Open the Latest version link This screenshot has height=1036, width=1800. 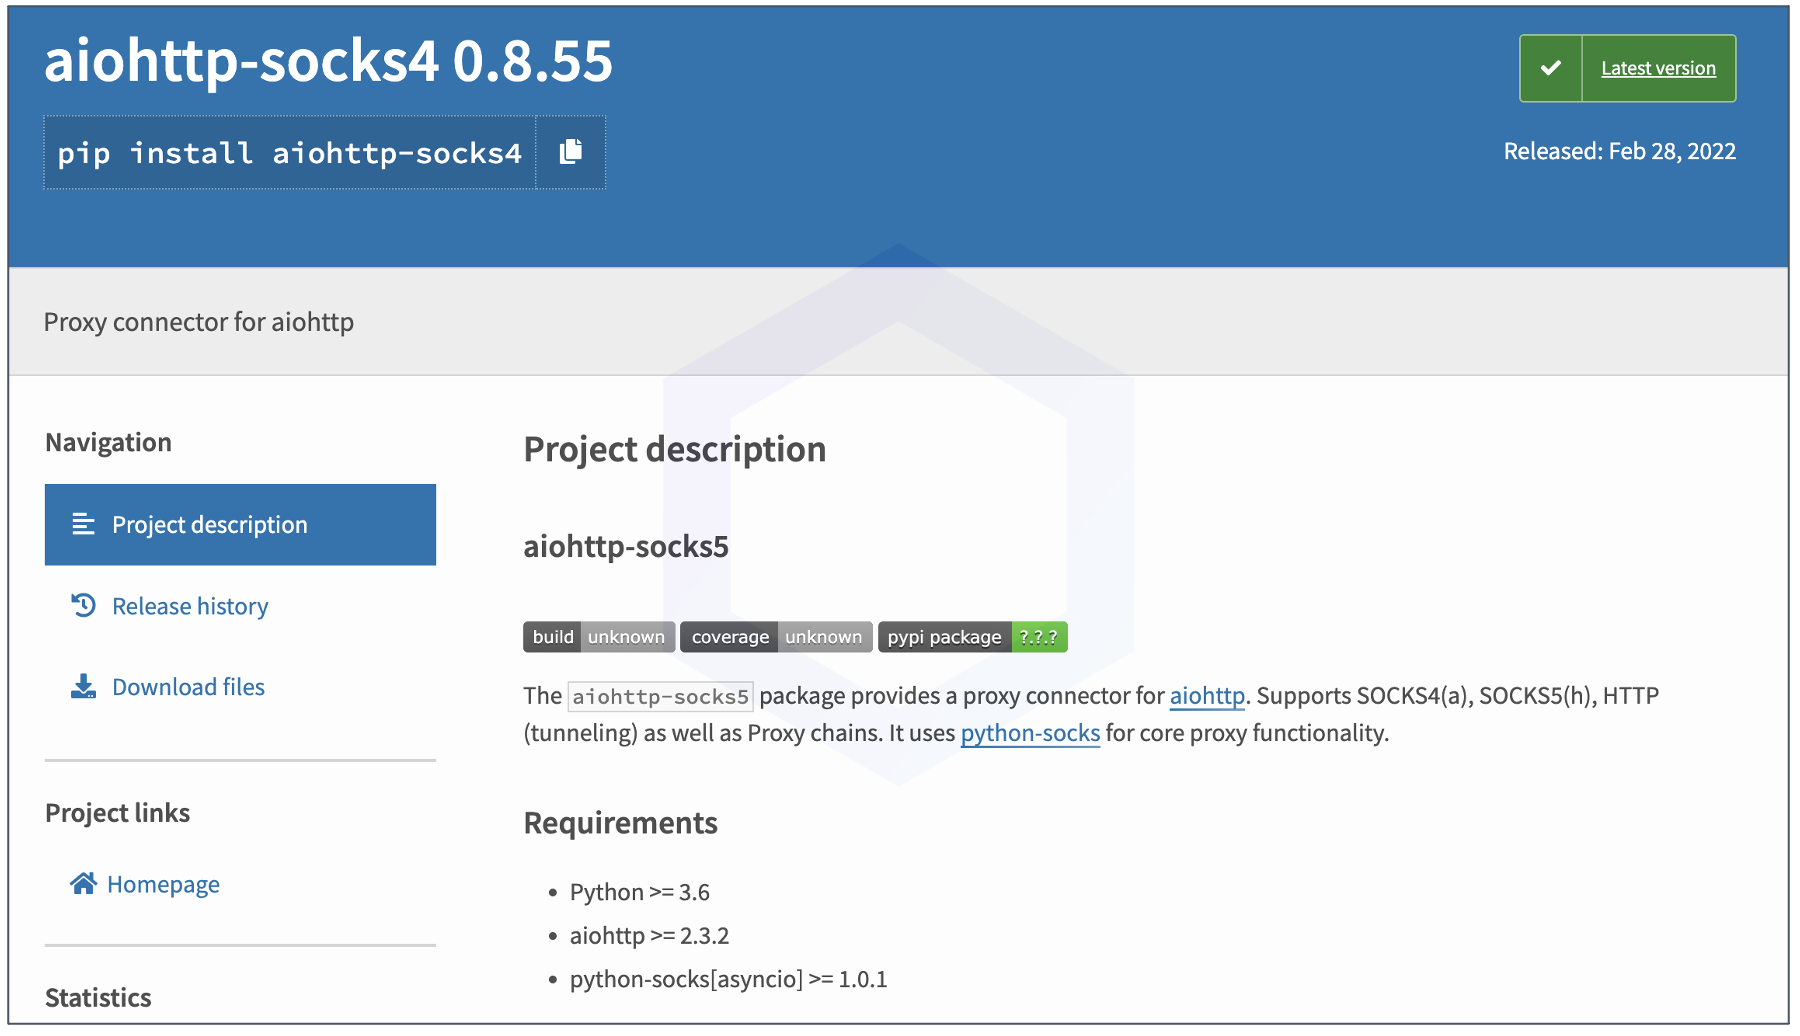1658,68
